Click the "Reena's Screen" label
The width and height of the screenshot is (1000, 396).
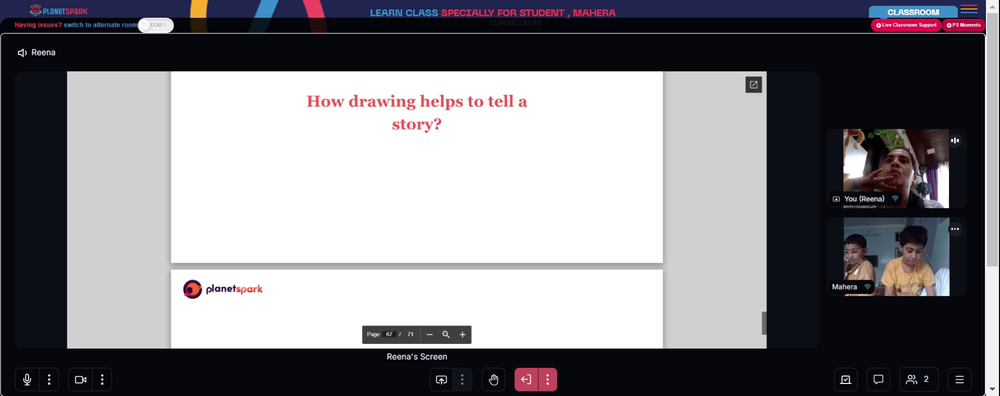417,356
